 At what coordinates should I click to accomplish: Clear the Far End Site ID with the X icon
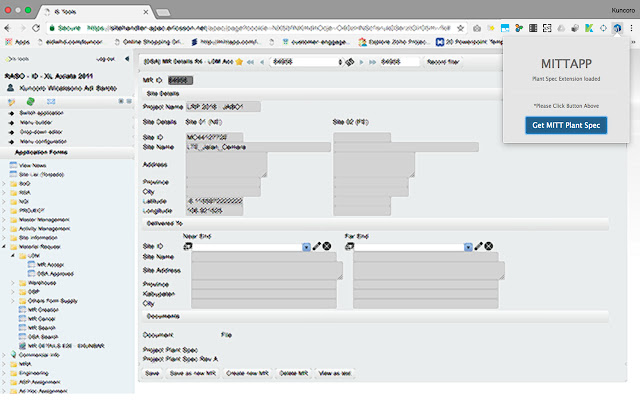pos(489,246)
